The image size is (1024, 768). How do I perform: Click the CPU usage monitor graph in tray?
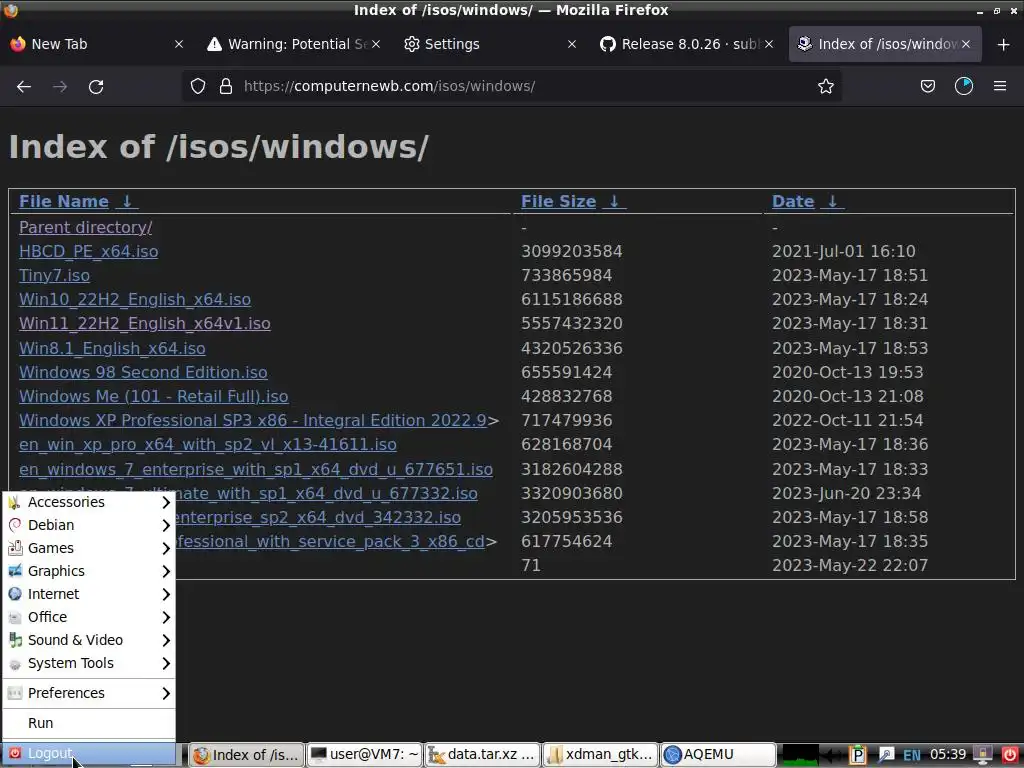coord(800,755)
